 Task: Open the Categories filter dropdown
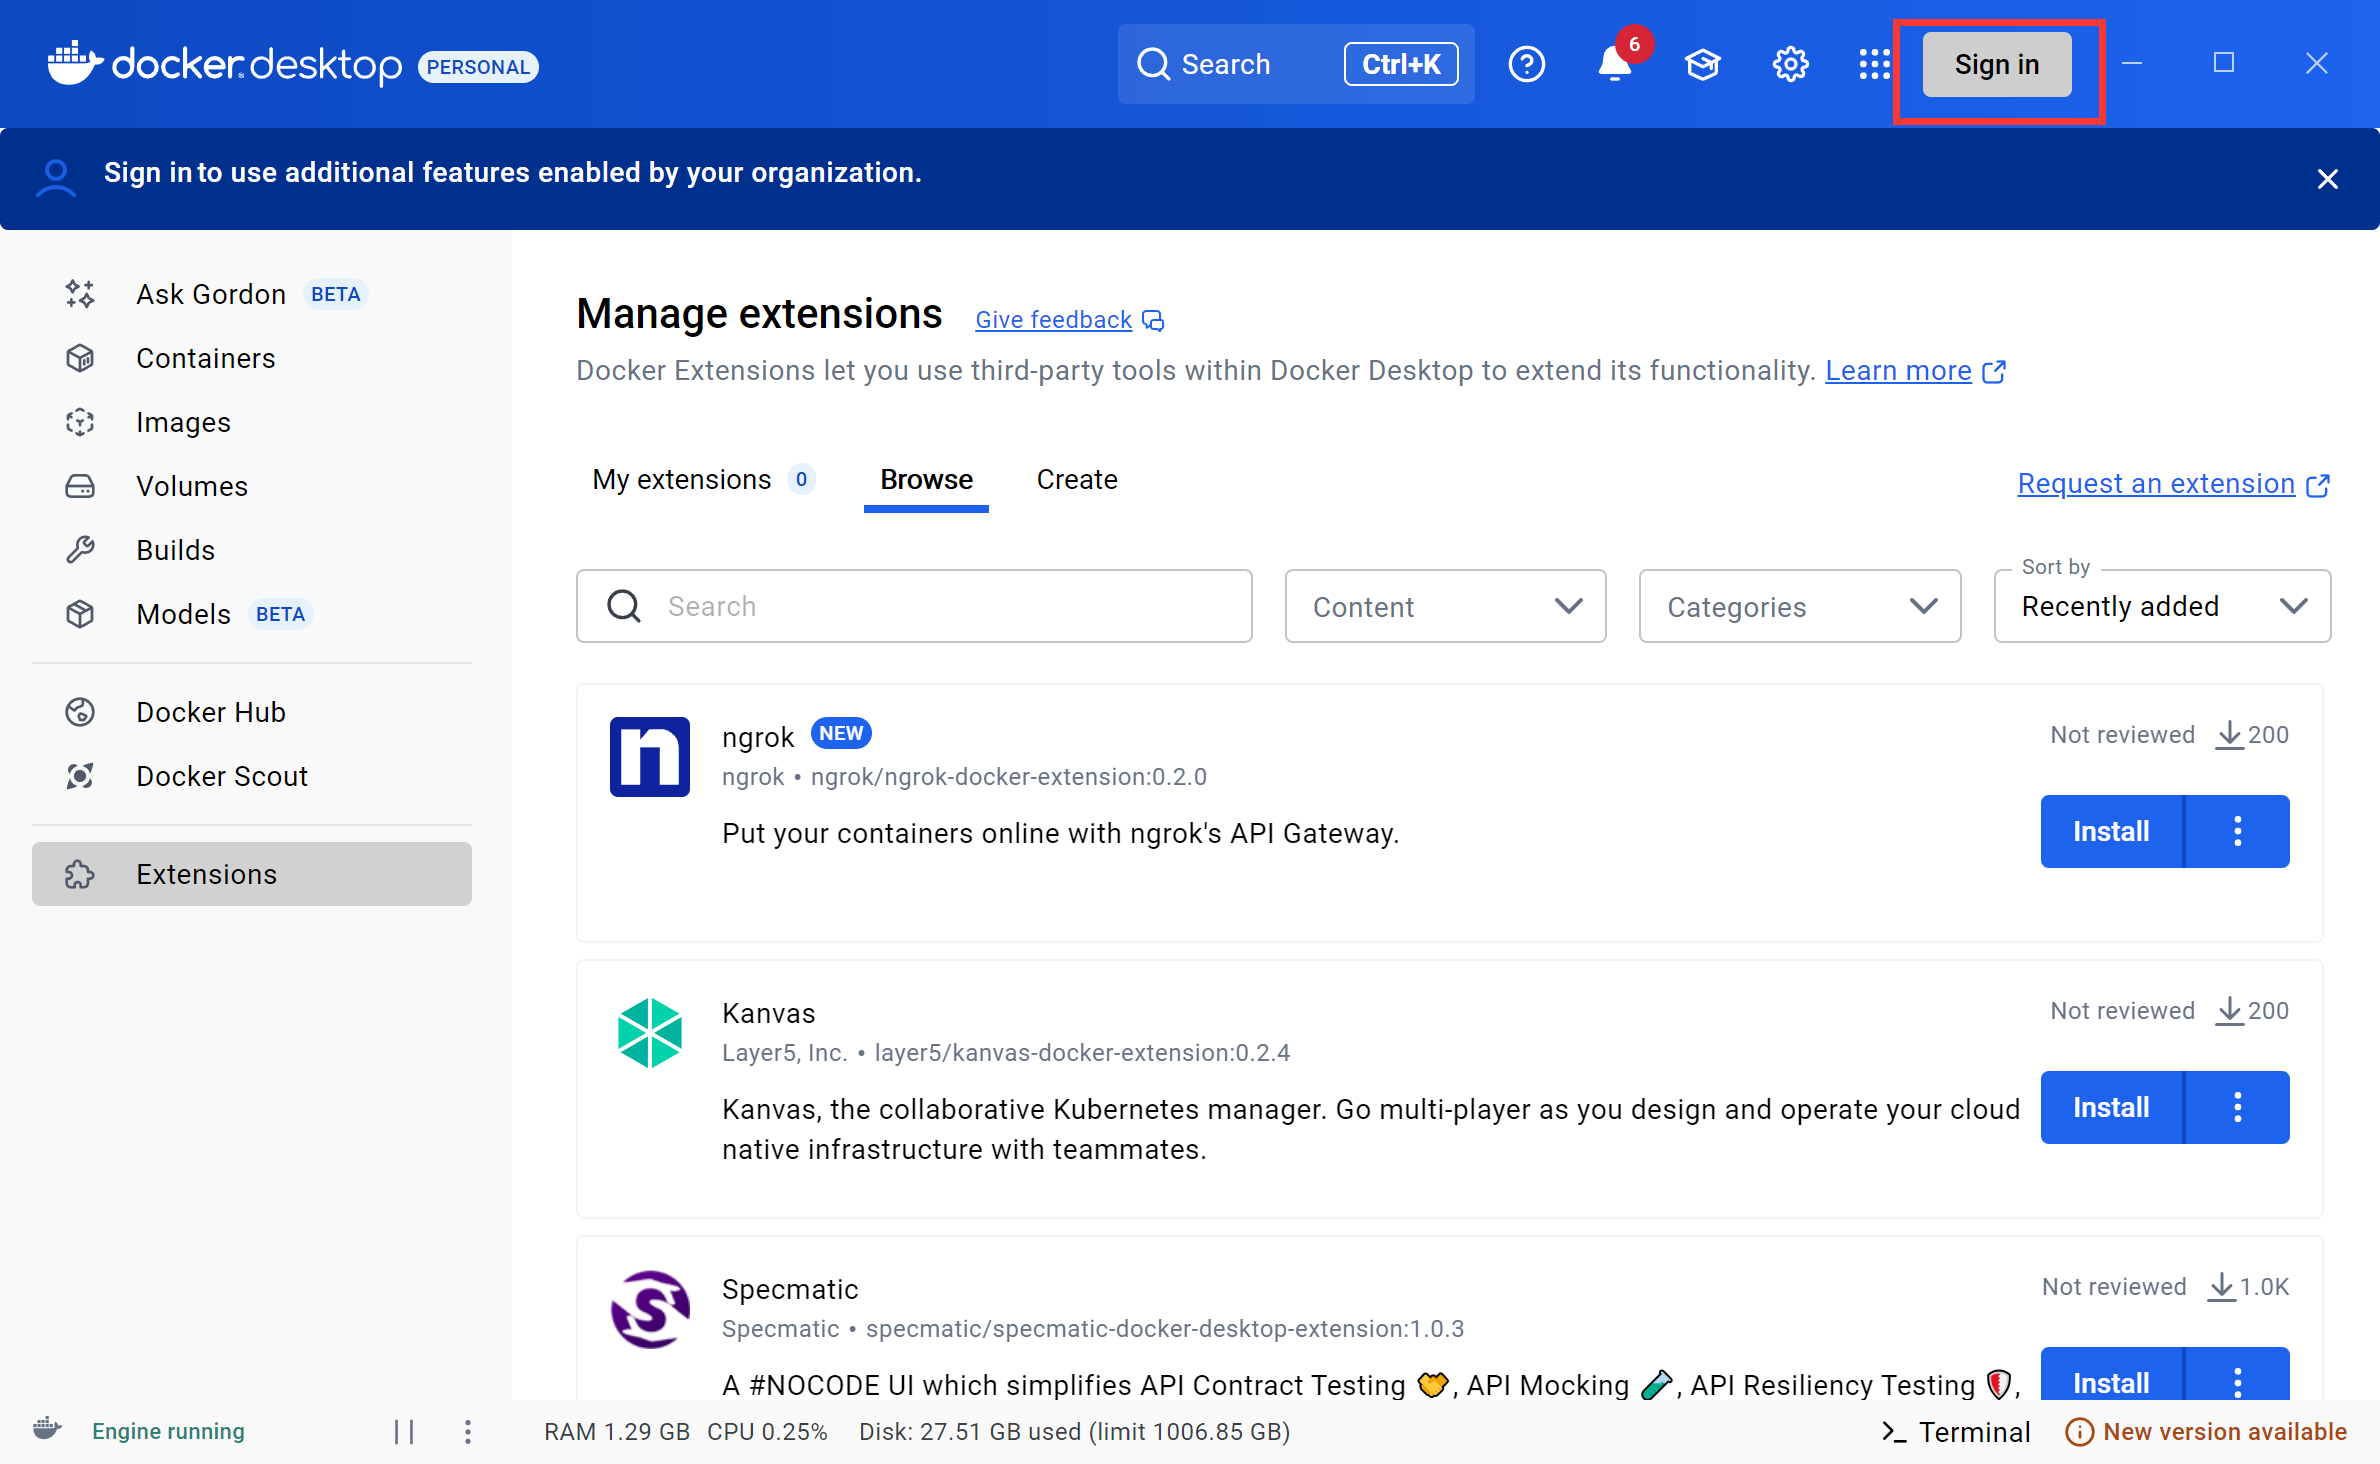click(x=1798, y=606)
